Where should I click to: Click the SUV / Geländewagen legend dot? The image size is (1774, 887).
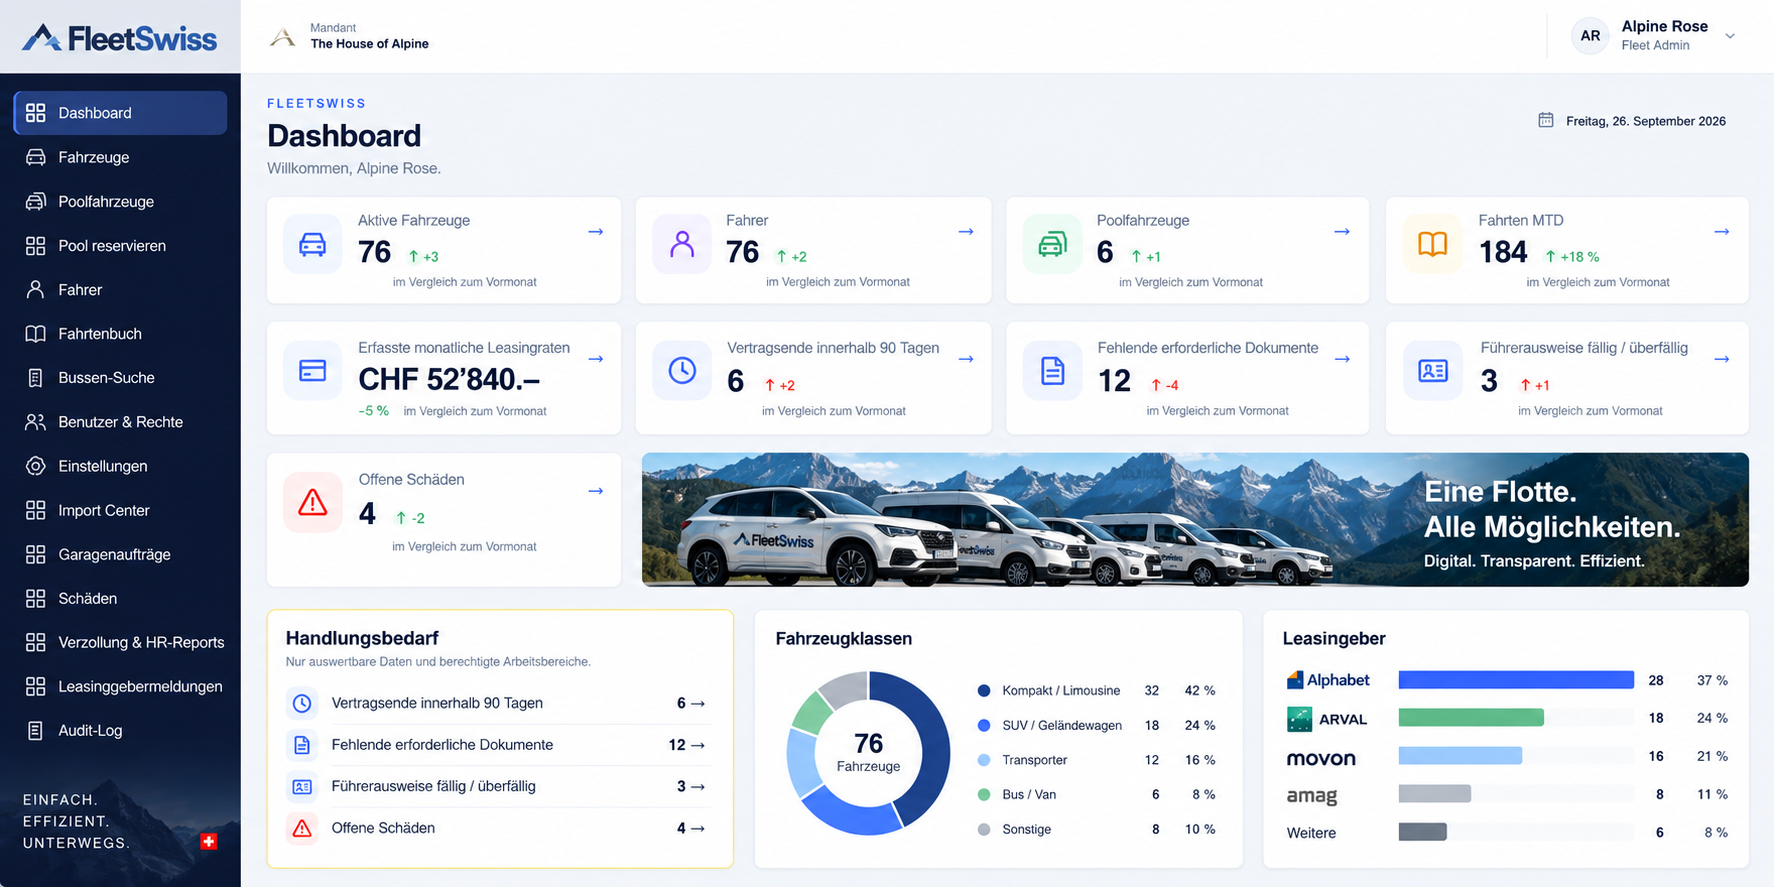[984, 725]
